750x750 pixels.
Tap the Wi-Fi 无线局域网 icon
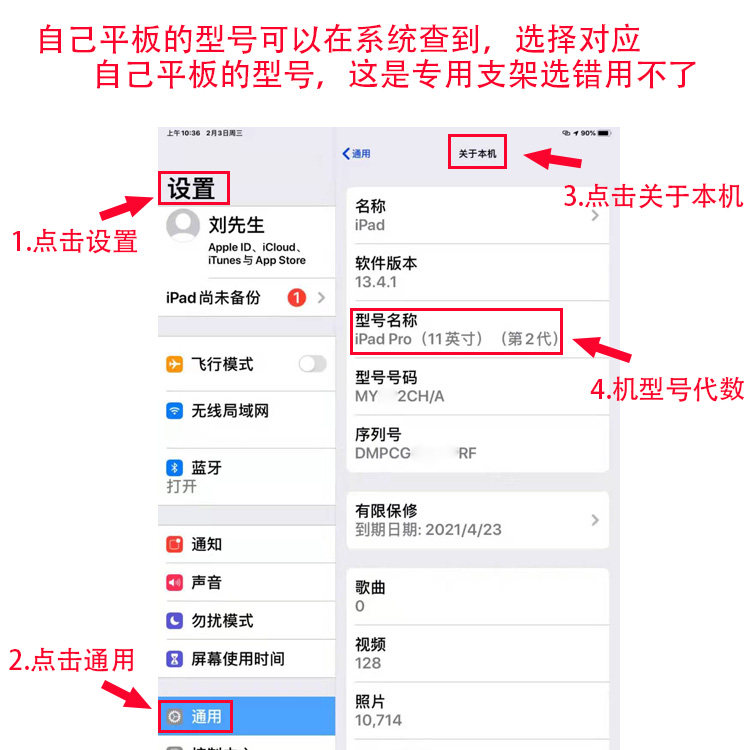pyautogui.click(x=174, y=410)
